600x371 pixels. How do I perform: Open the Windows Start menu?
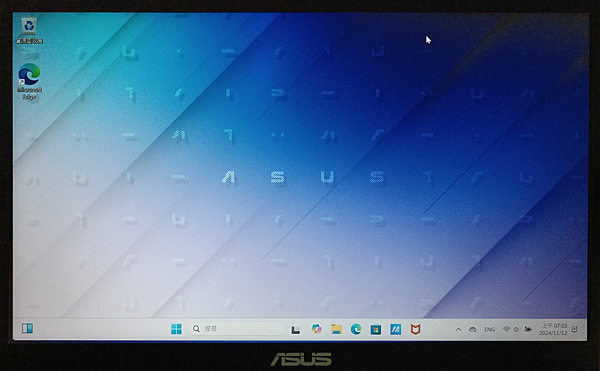click(x=176, y=329)
